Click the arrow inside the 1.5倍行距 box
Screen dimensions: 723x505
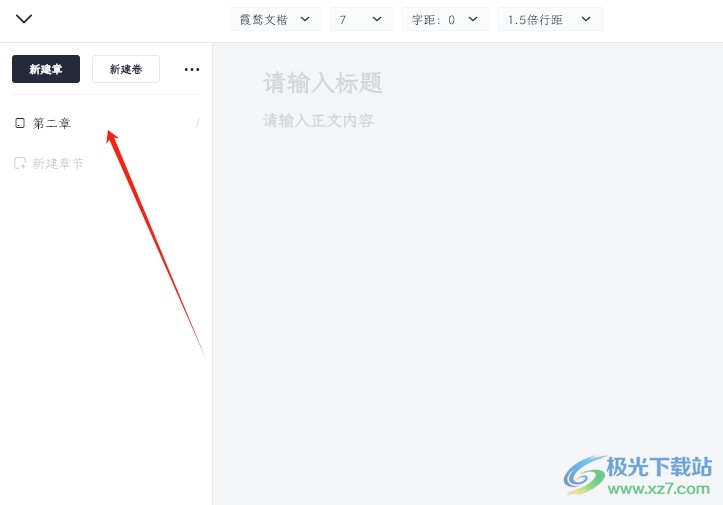click(586, 19)
